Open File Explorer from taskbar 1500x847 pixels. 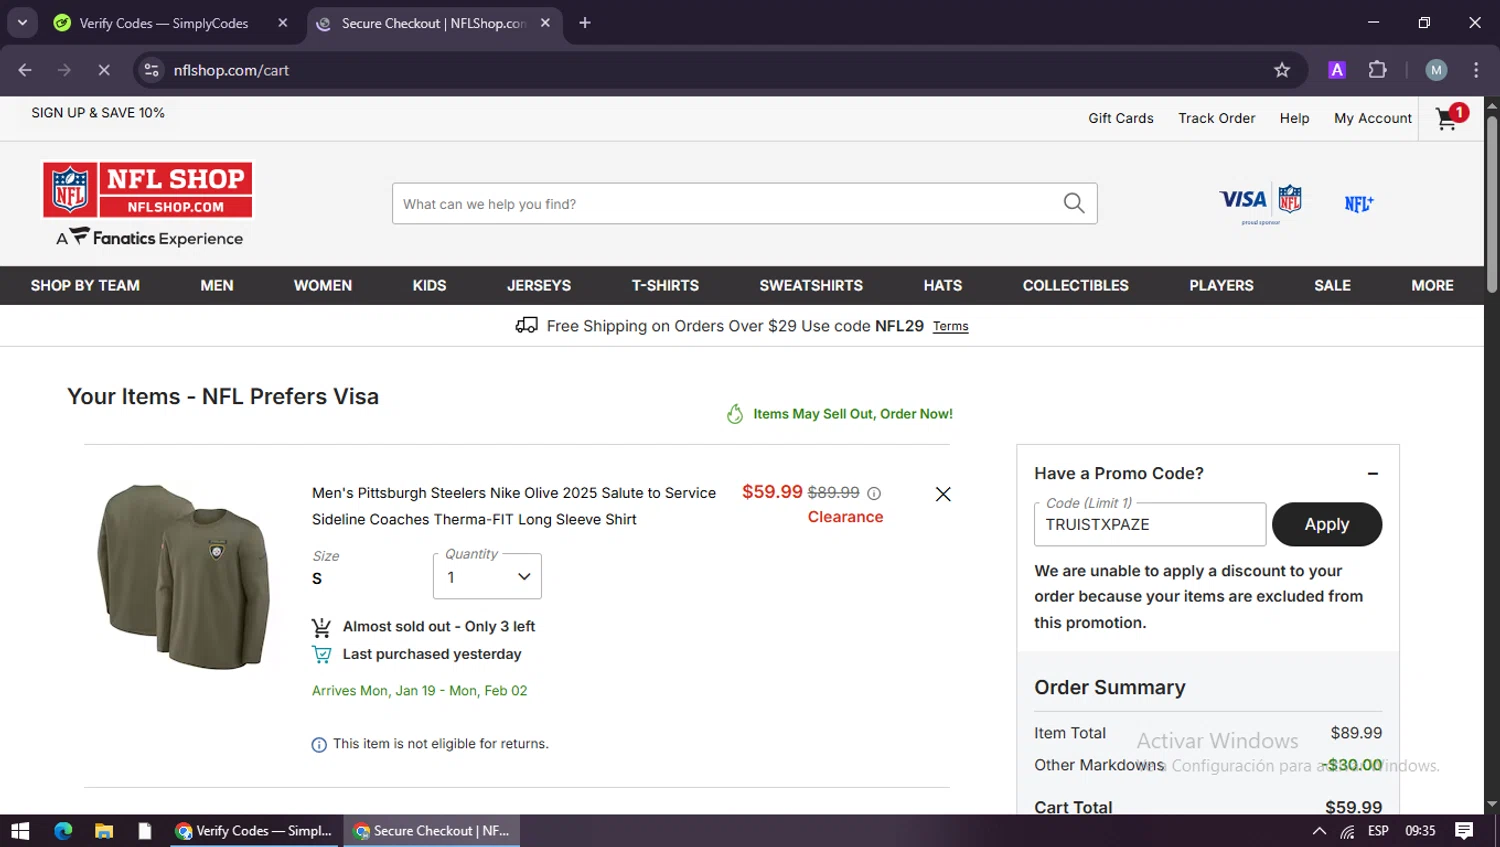[x=104, y=831]
